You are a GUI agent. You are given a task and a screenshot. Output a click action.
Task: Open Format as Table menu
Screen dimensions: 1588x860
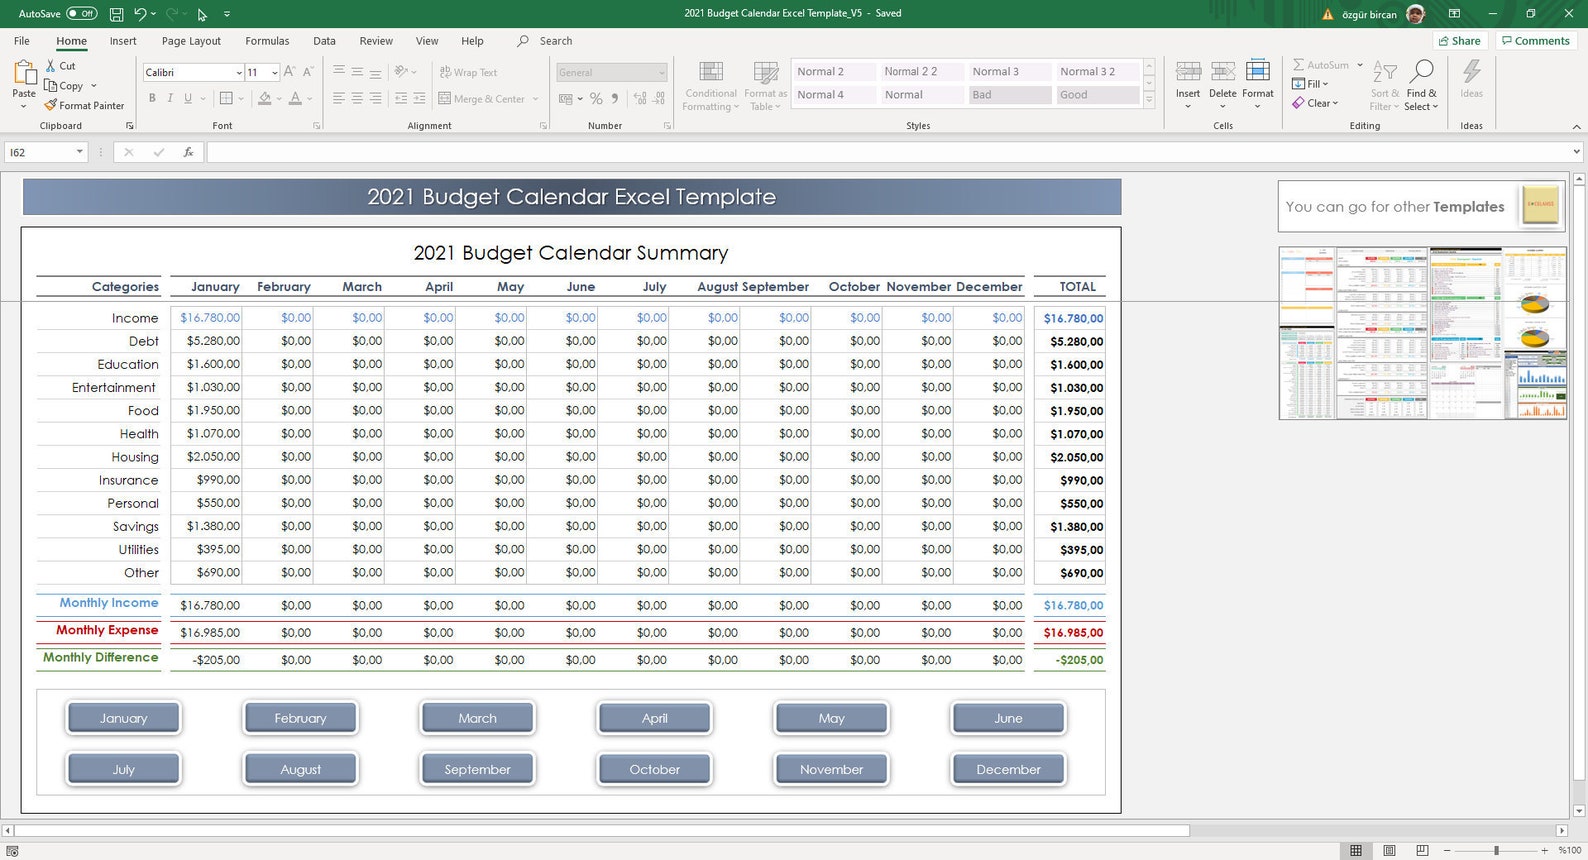pyautogui.click(x=766, y=86)
